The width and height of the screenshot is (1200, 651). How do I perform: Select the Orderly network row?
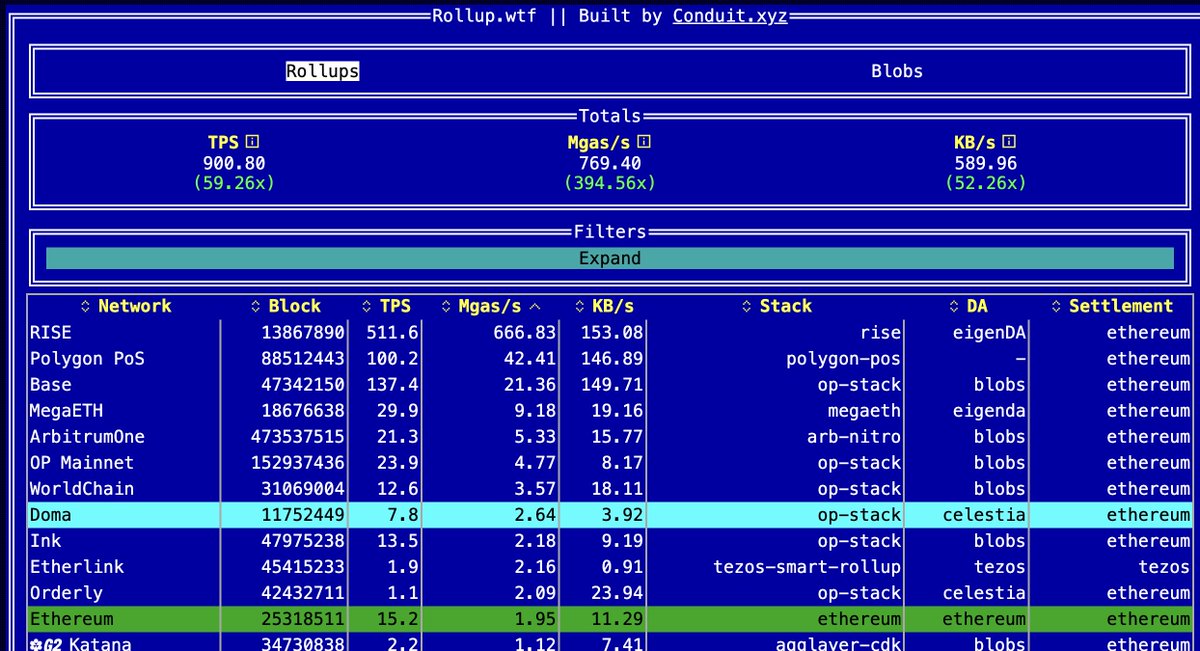tap(610, 593)
